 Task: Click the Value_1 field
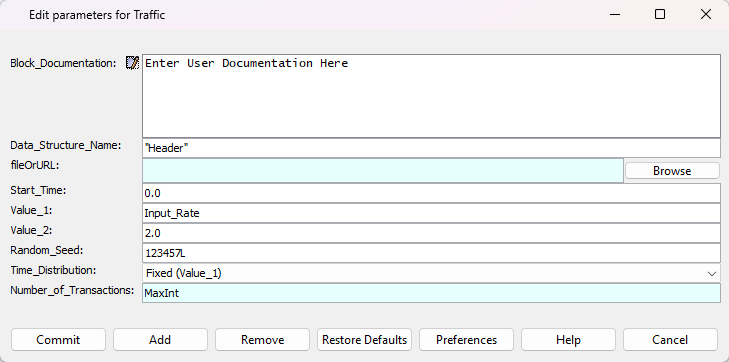pos(431,213)
